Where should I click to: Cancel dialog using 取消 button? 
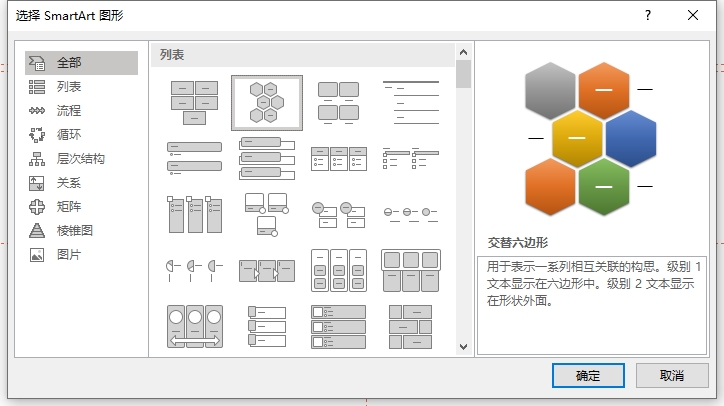pos(672,376)
